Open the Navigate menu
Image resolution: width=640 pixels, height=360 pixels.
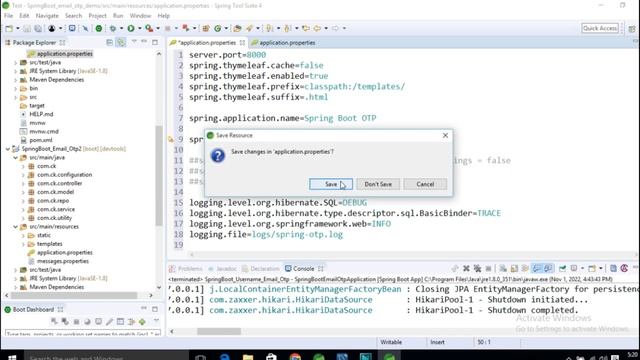point(47,16)
